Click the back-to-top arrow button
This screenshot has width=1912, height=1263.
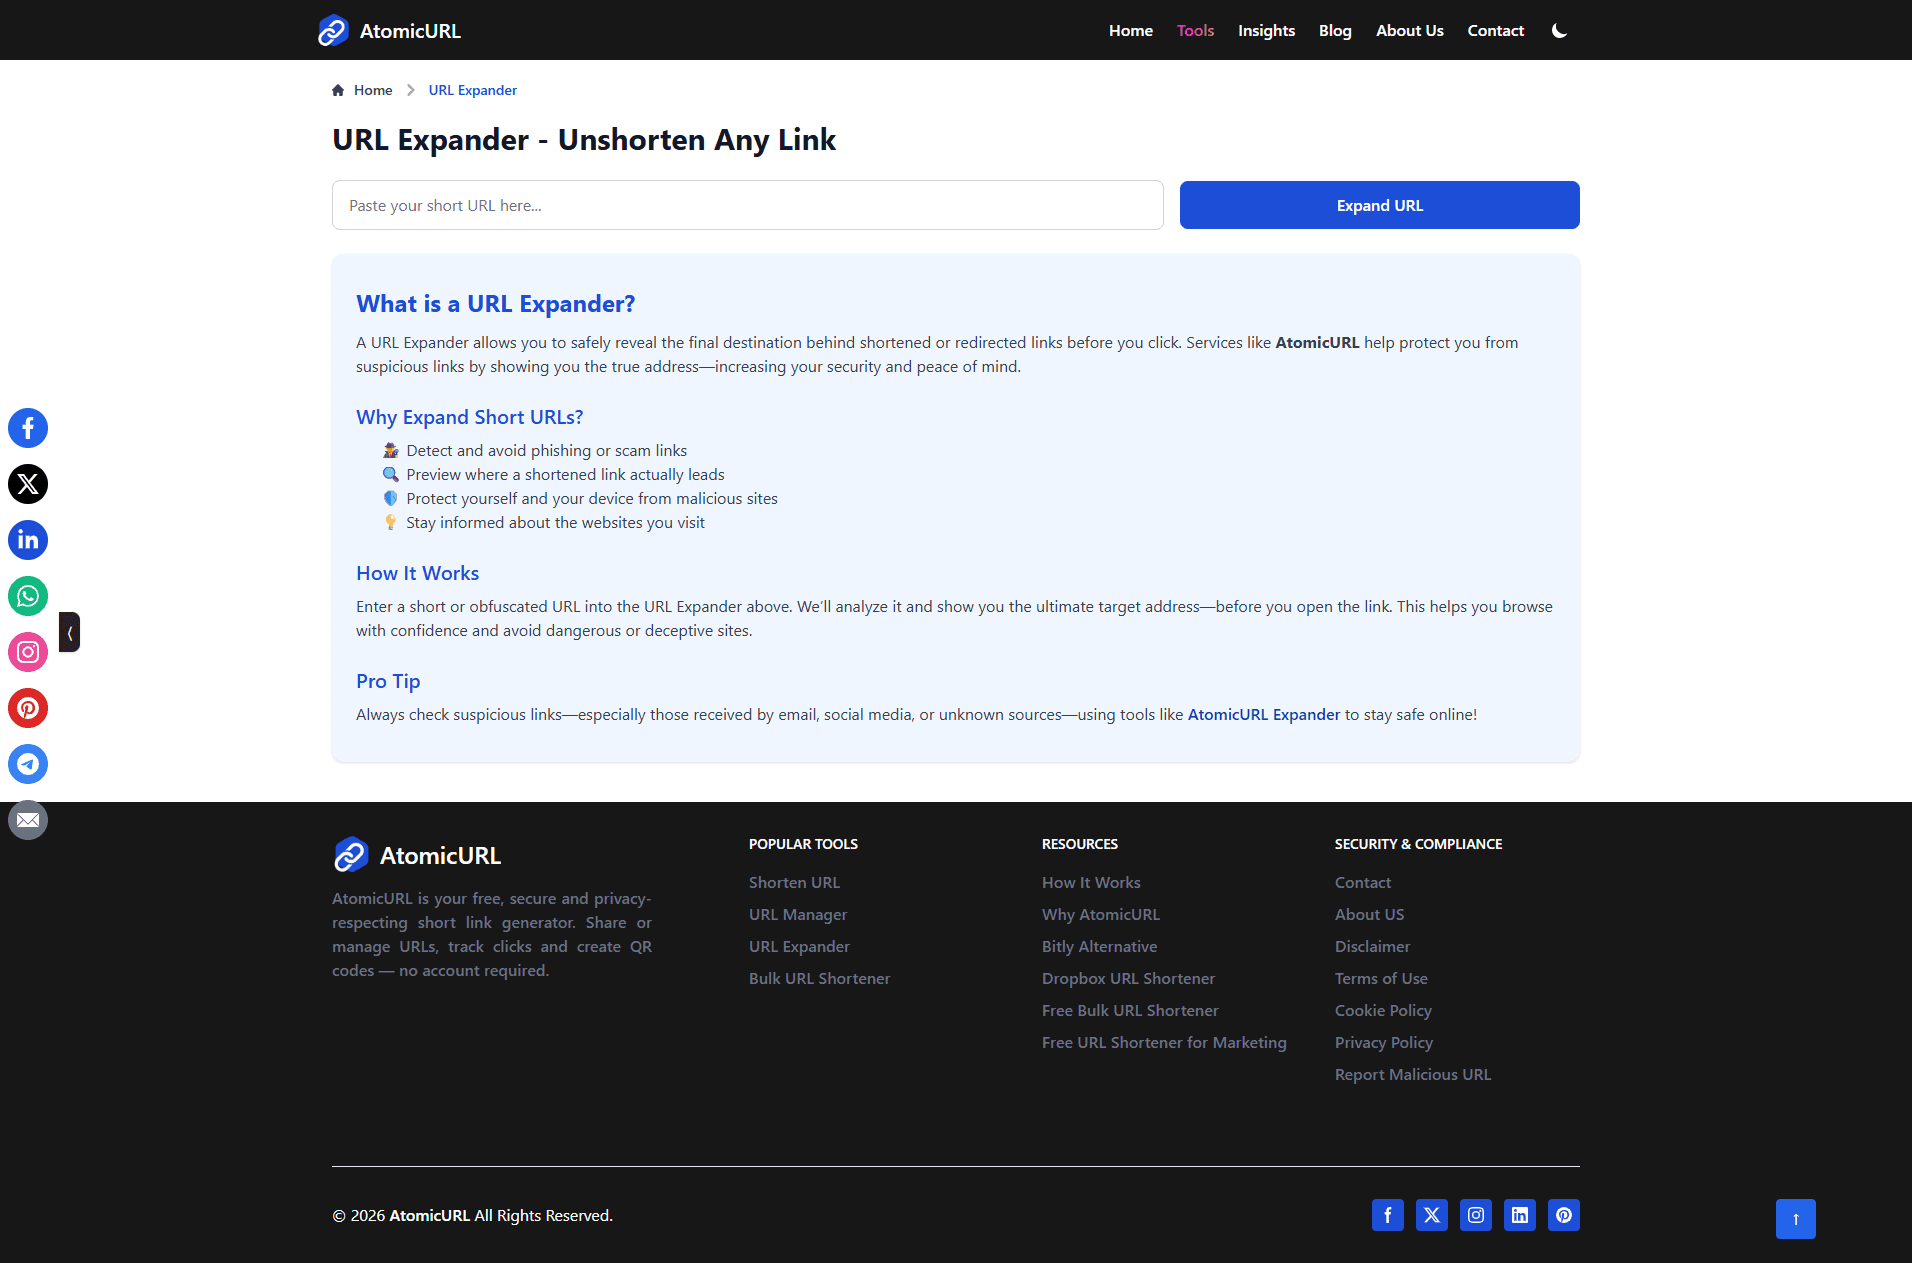[1796, 1219]
